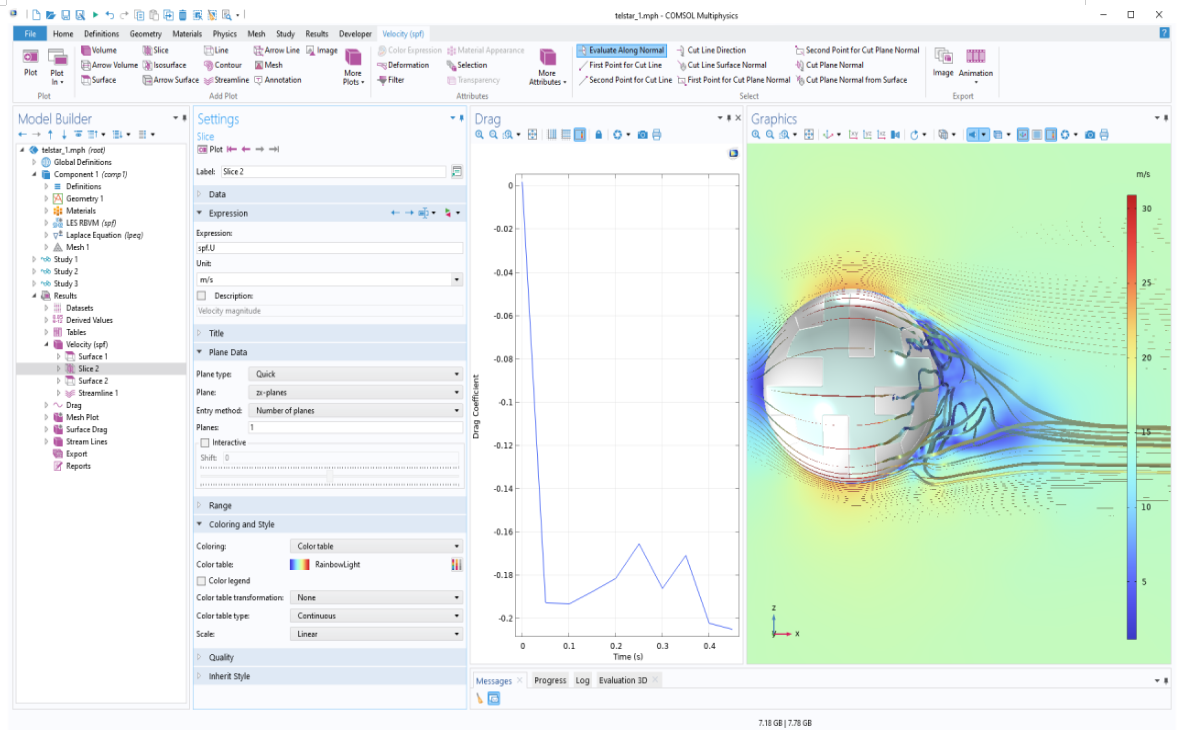Open the color table selector icon
This screenshot has height=730, width=1189.
456,565
